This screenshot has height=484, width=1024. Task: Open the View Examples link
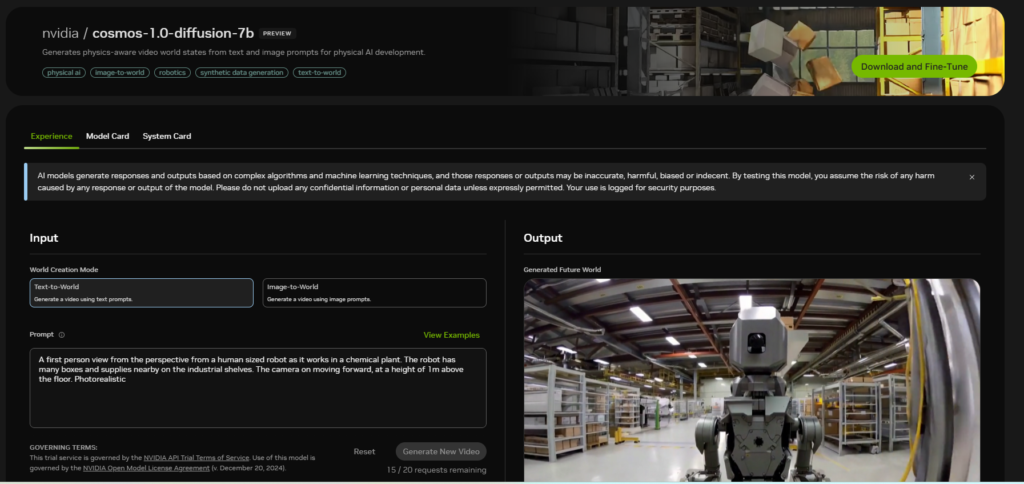click(x=451, y=335)
